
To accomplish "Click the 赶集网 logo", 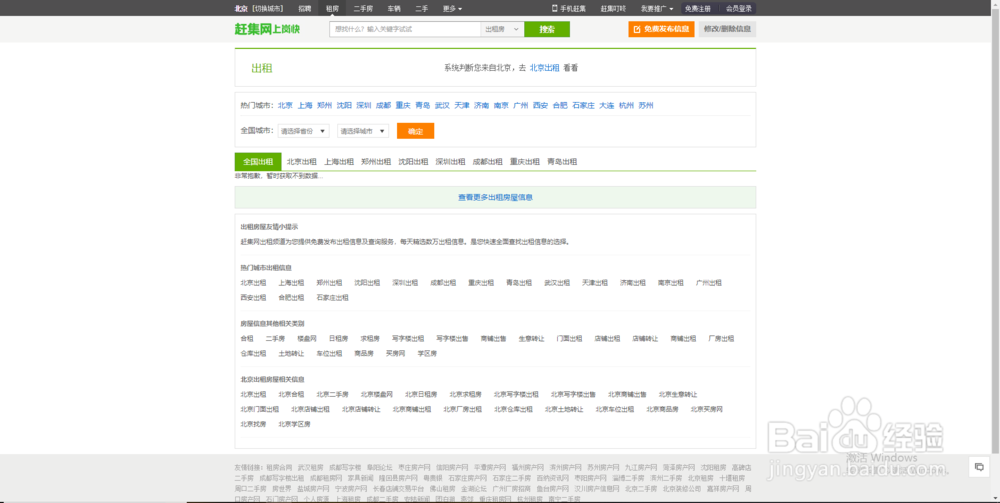I will (267, 29).
